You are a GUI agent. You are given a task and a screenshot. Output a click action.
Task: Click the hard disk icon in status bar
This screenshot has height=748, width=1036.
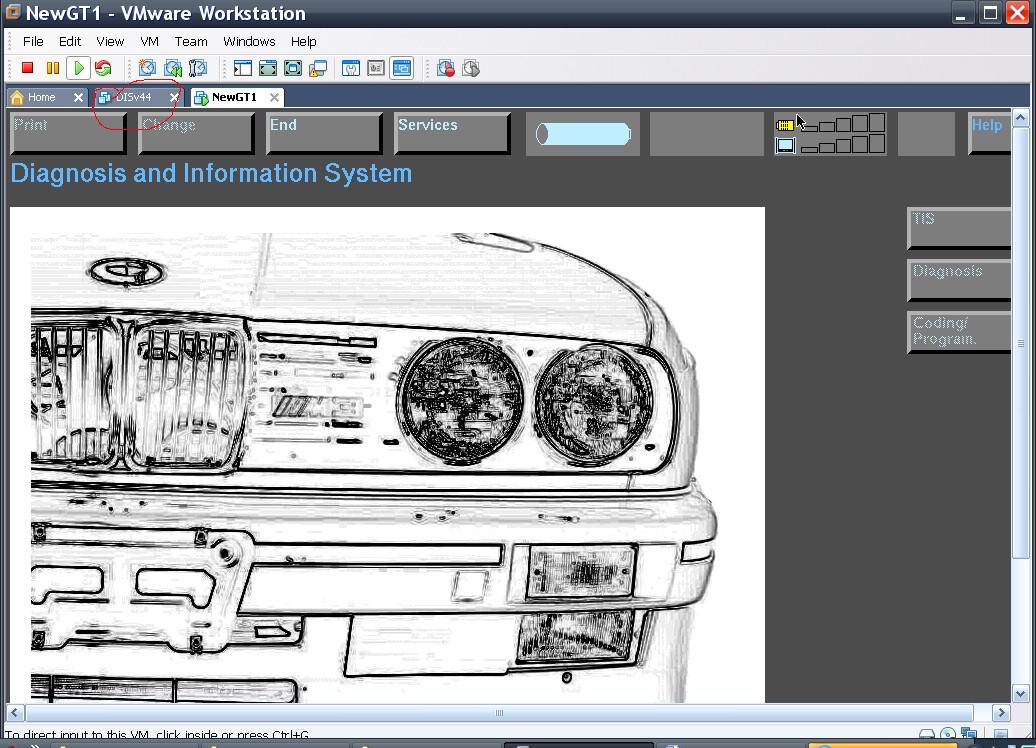927,733
